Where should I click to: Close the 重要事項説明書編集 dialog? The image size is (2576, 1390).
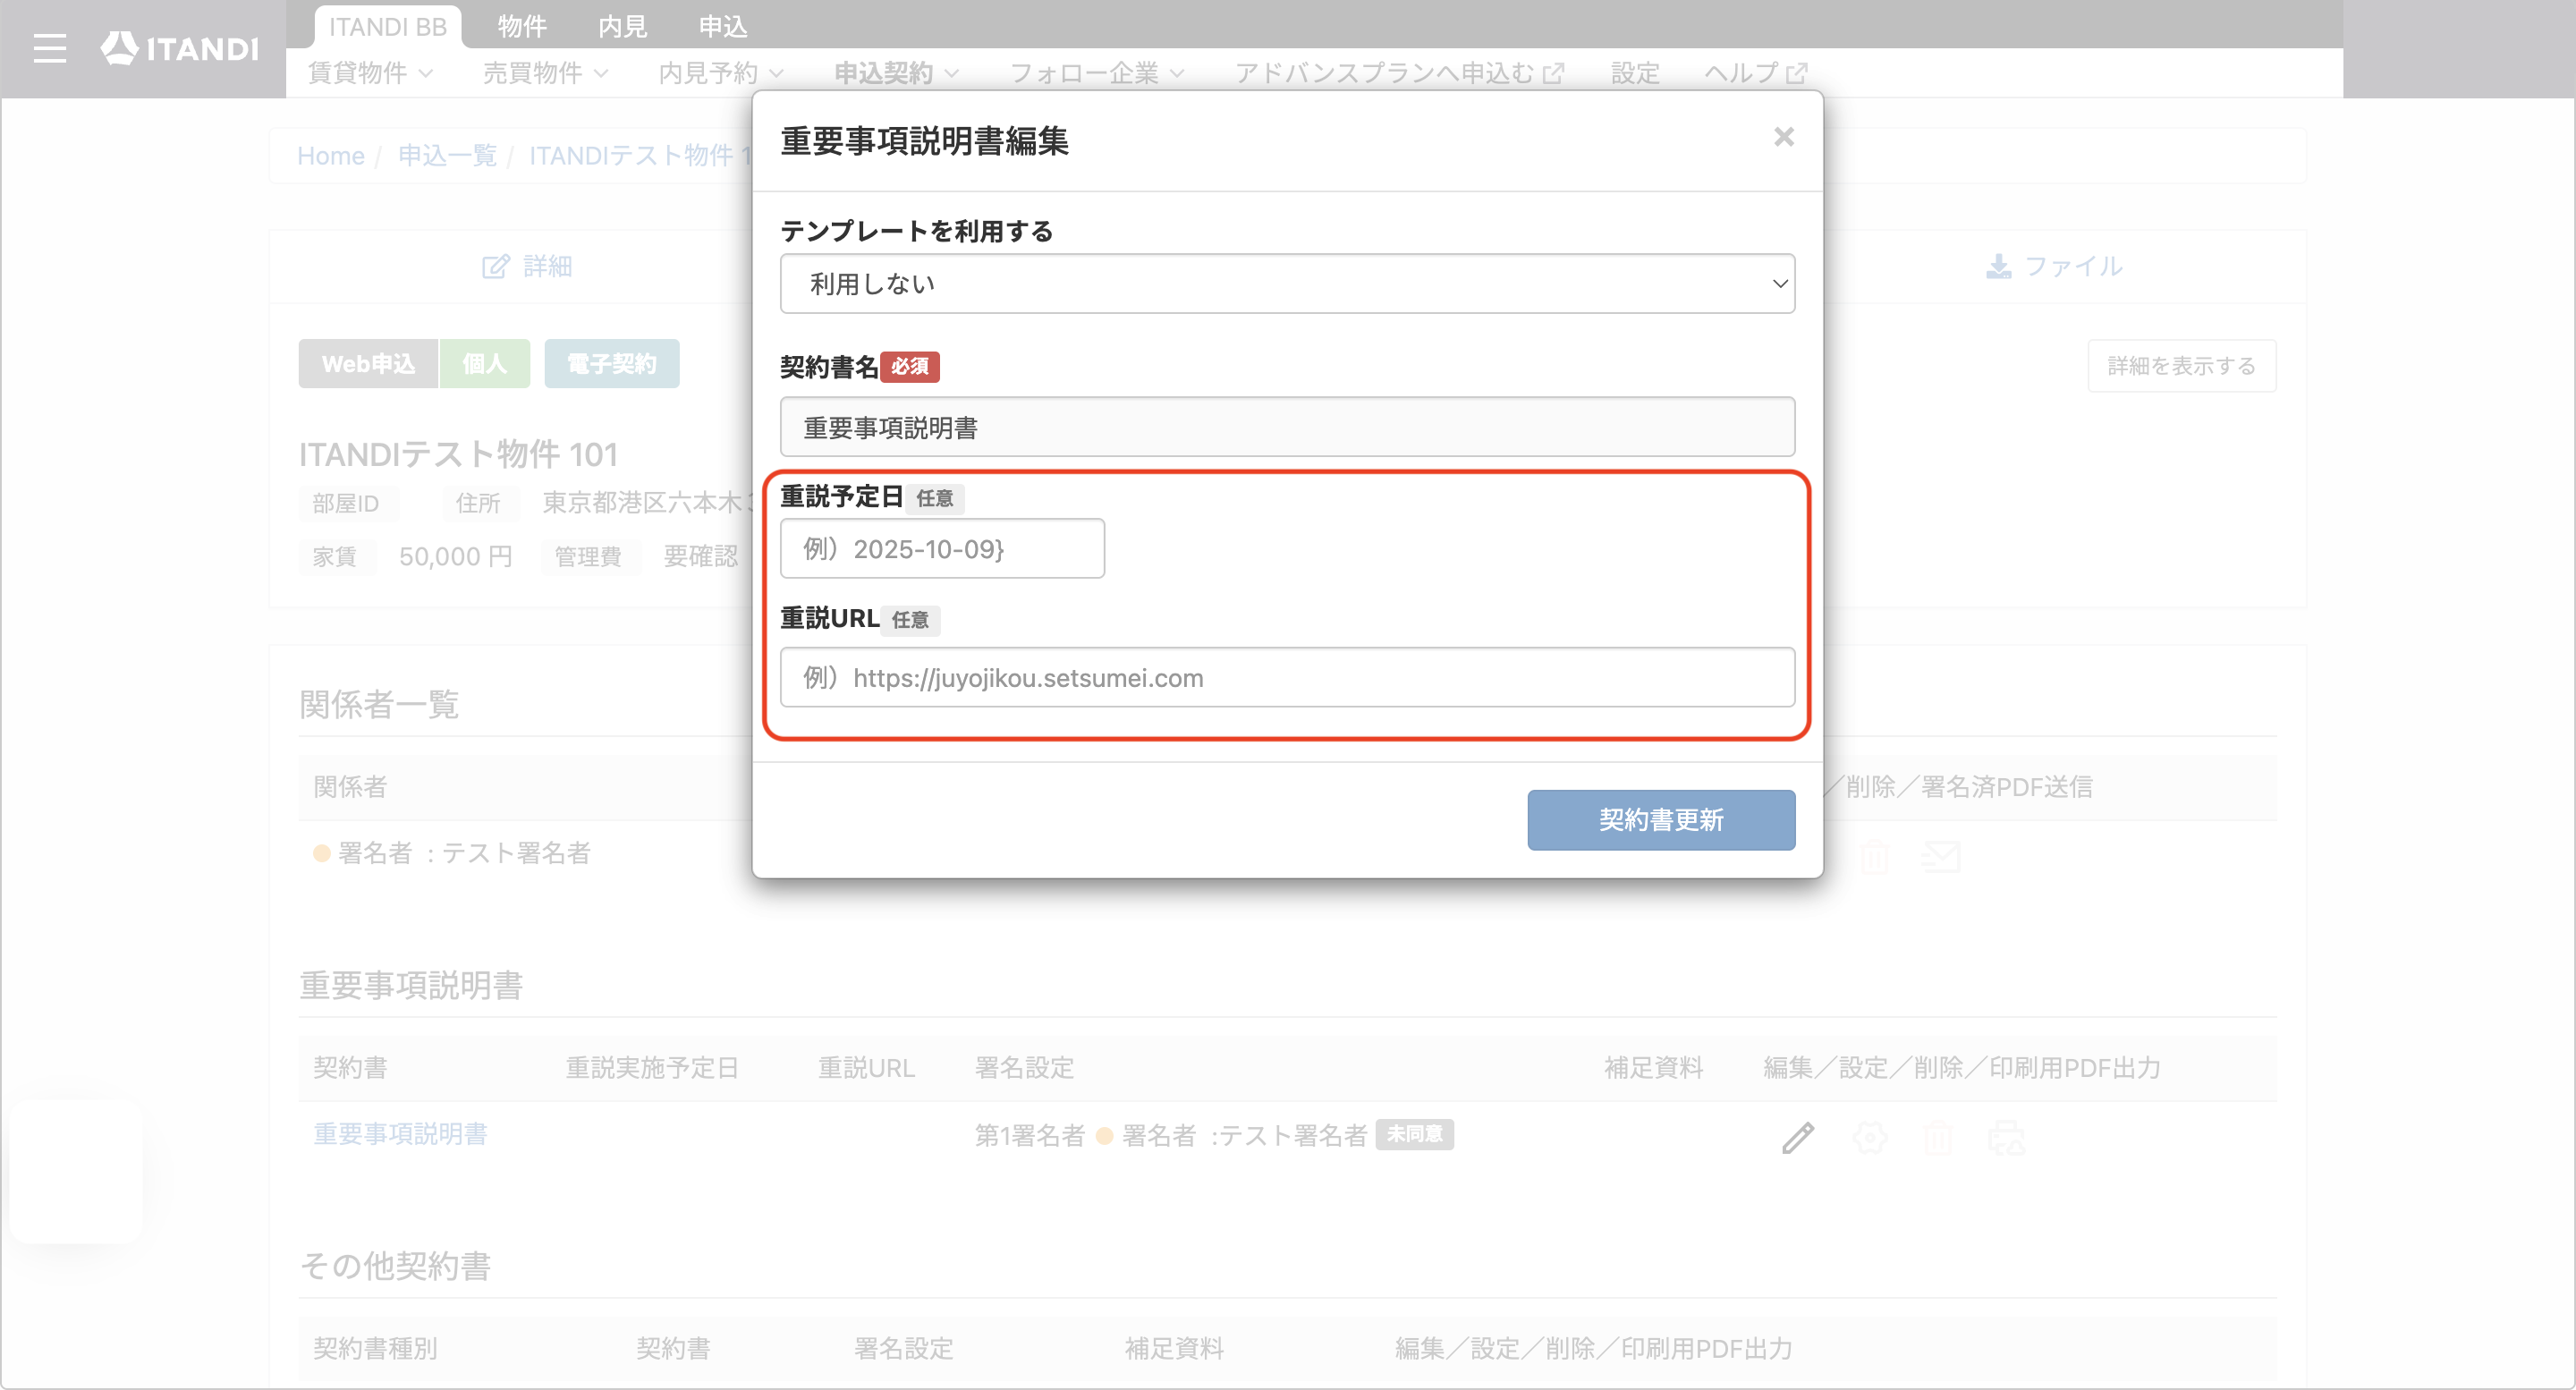pyautogui.click(x=1783, y=137)
